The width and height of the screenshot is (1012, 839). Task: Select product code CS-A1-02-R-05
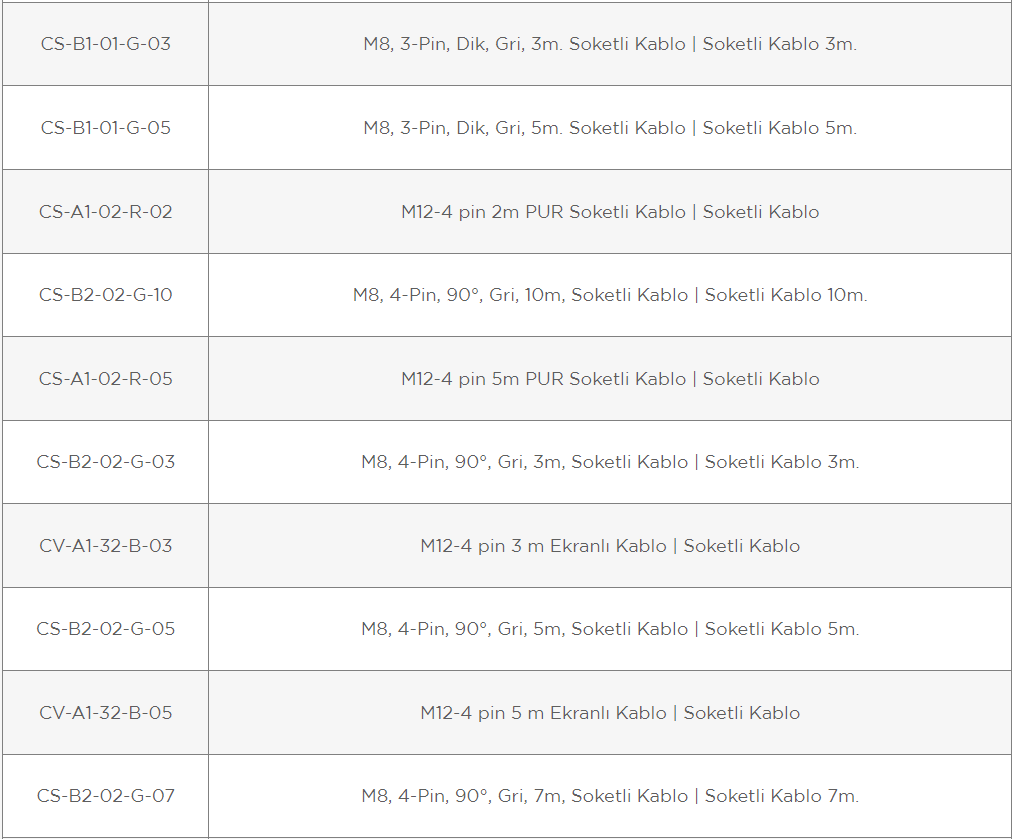point(106,379)
